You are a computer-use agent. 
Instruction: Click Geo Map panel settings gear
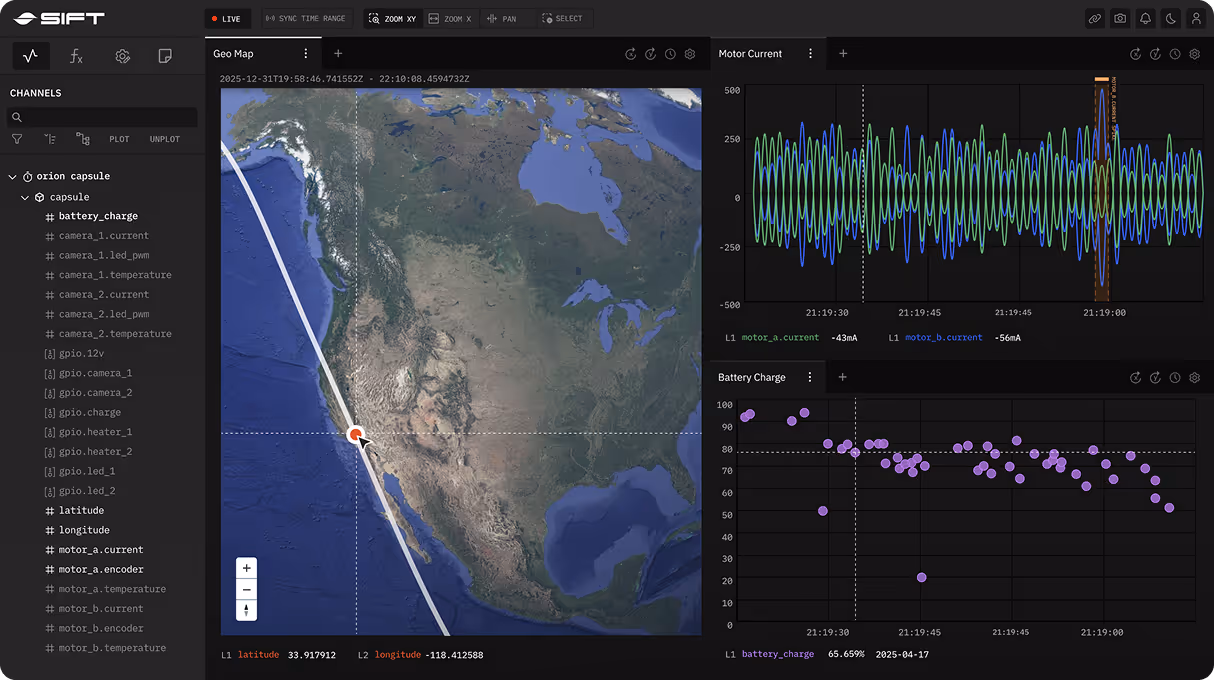point(690,54)
